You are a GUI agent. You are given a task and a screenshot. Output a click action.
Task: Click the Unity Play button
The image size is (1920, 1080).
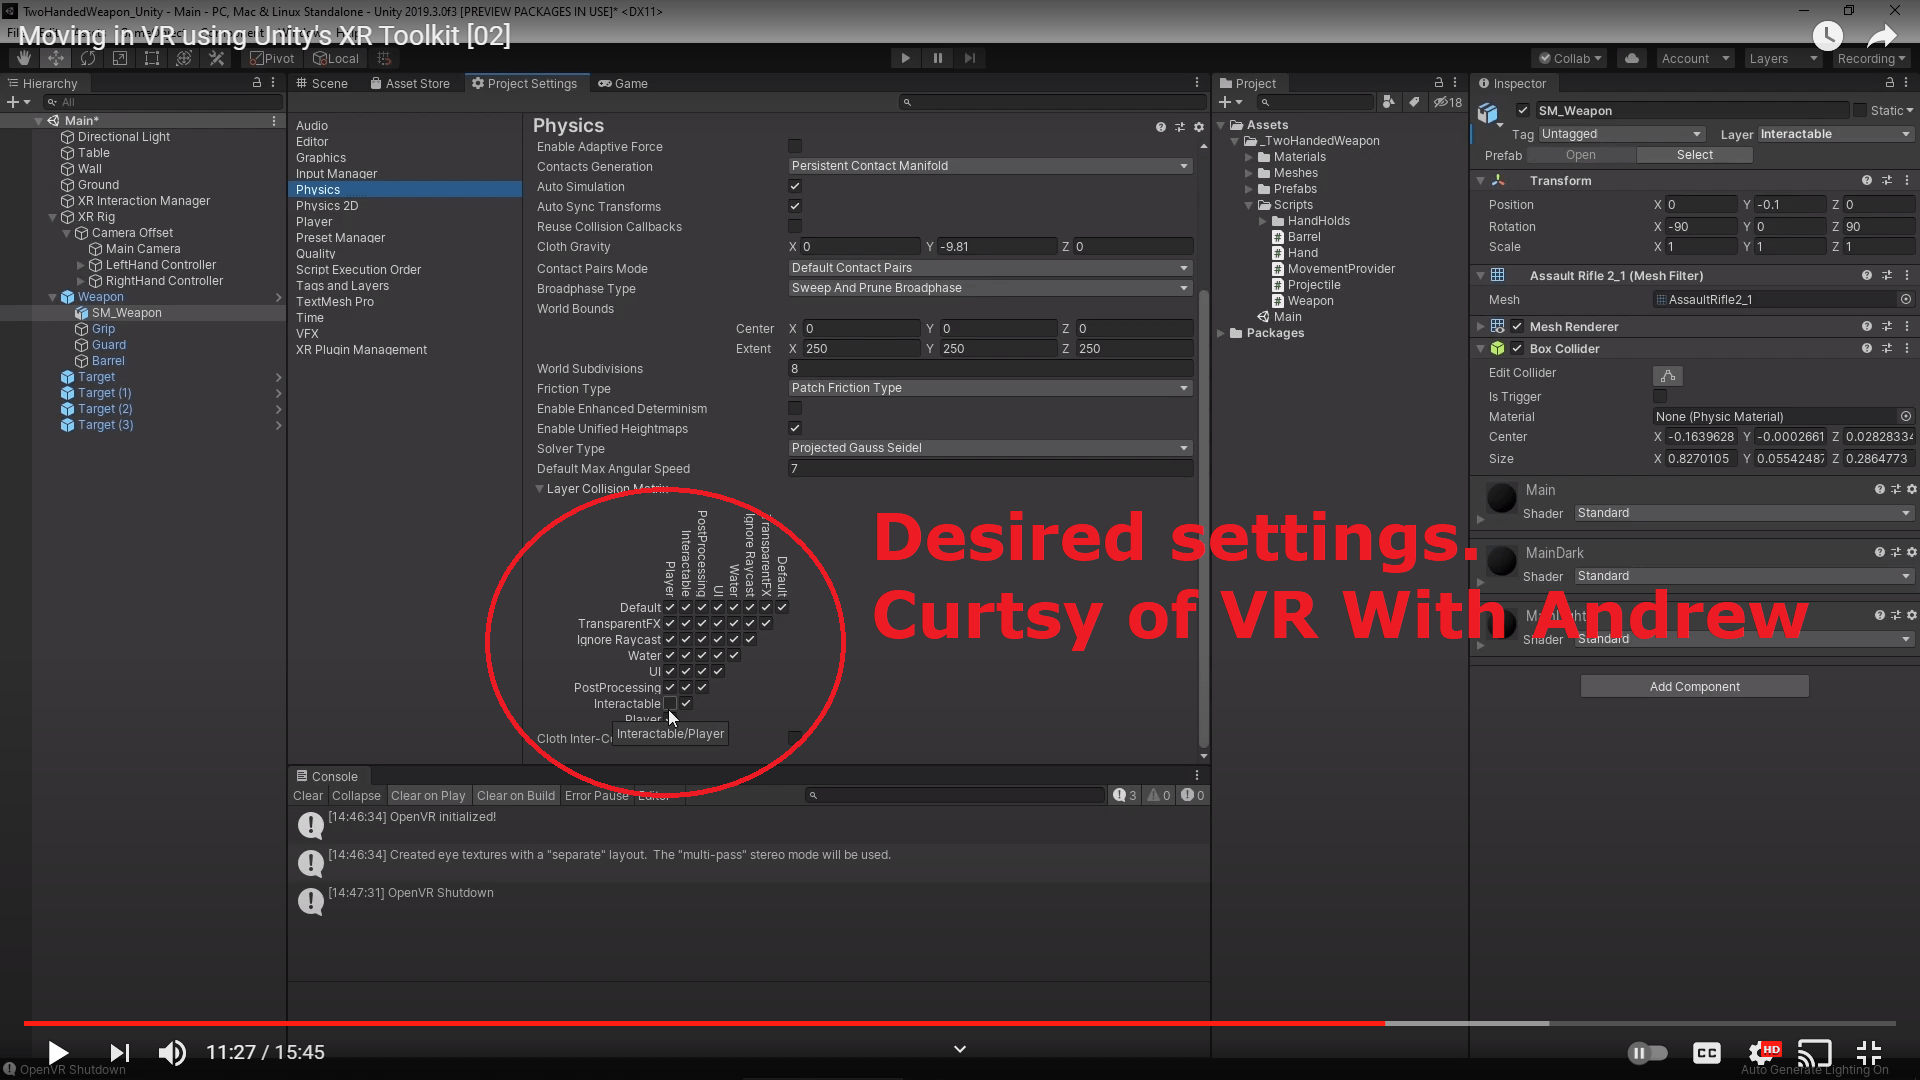(905, 58)
